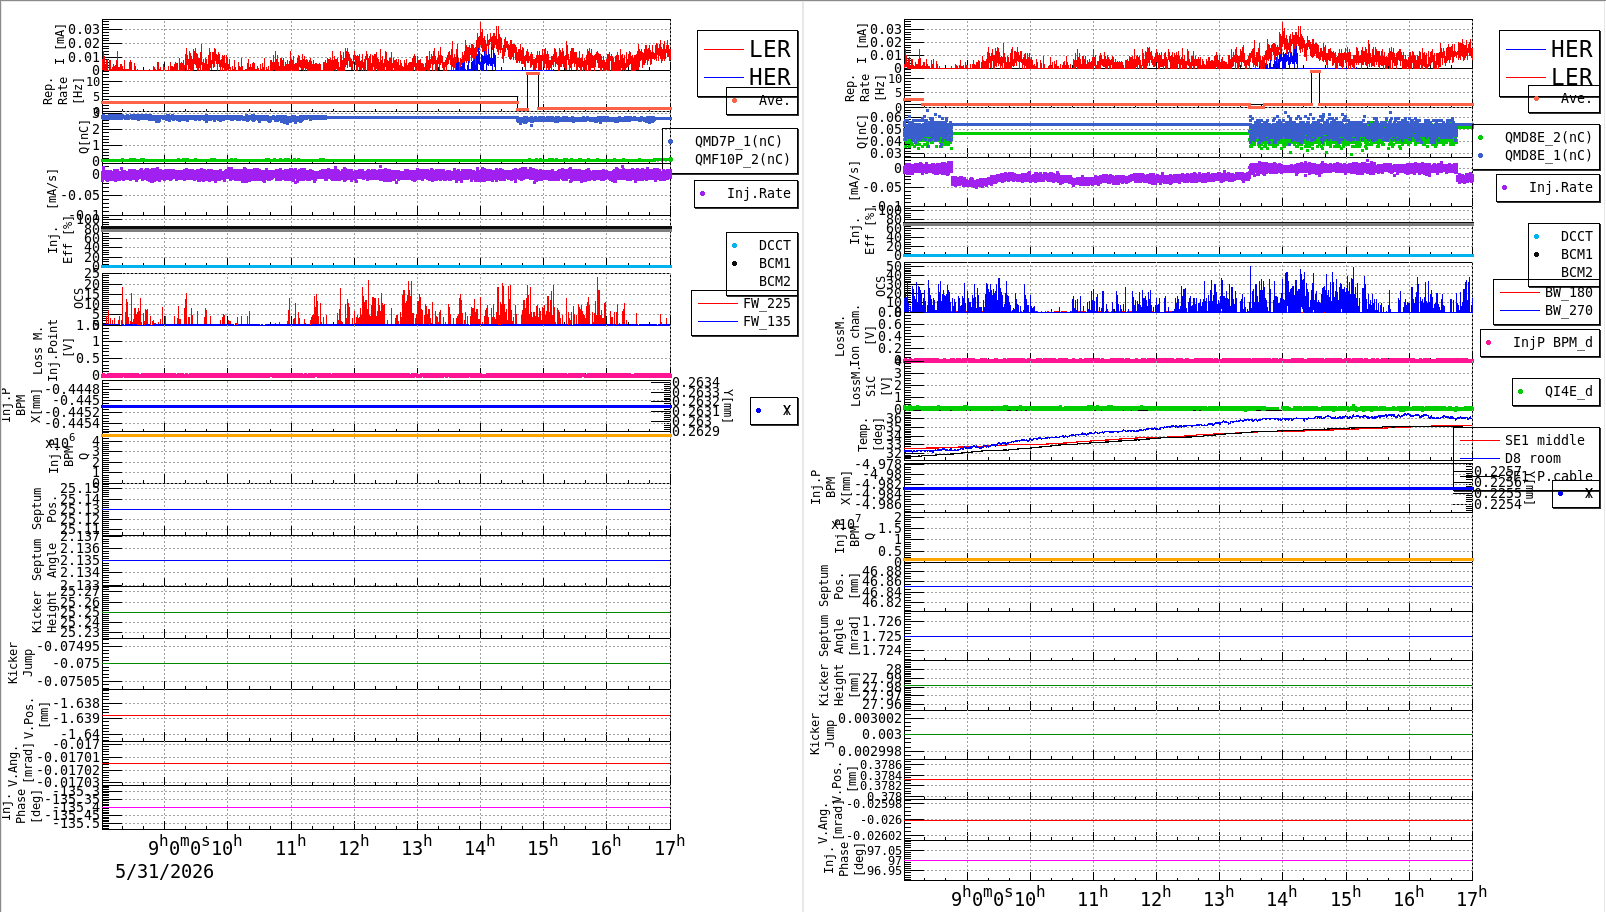
Task: Click green marker beside QMD8E_2(nC)
Action: click(1481, 137)
